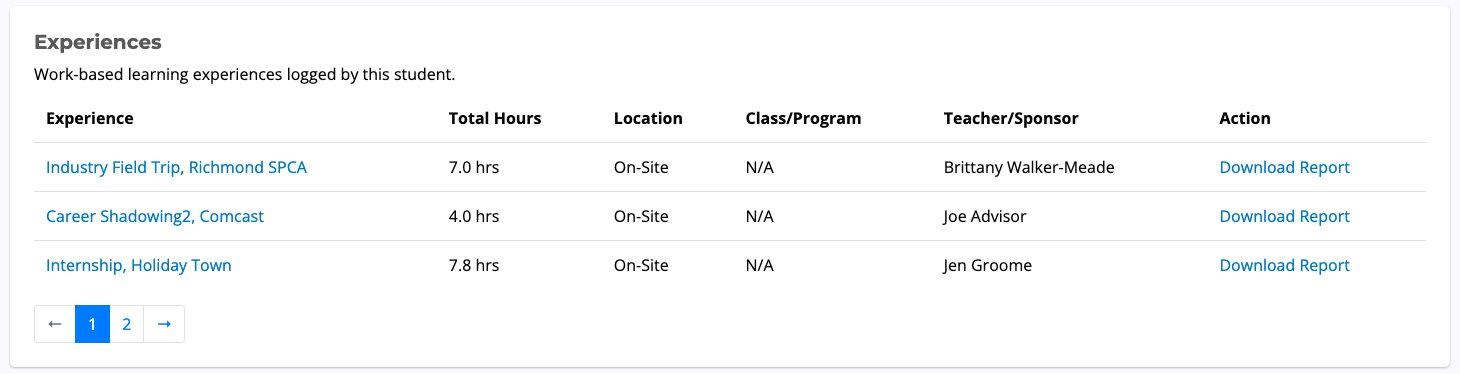Image resolution: width=1460 pixels, height=374 pixels.
Task: Click the Total Hours column header
Action: (x=495, y=118)
